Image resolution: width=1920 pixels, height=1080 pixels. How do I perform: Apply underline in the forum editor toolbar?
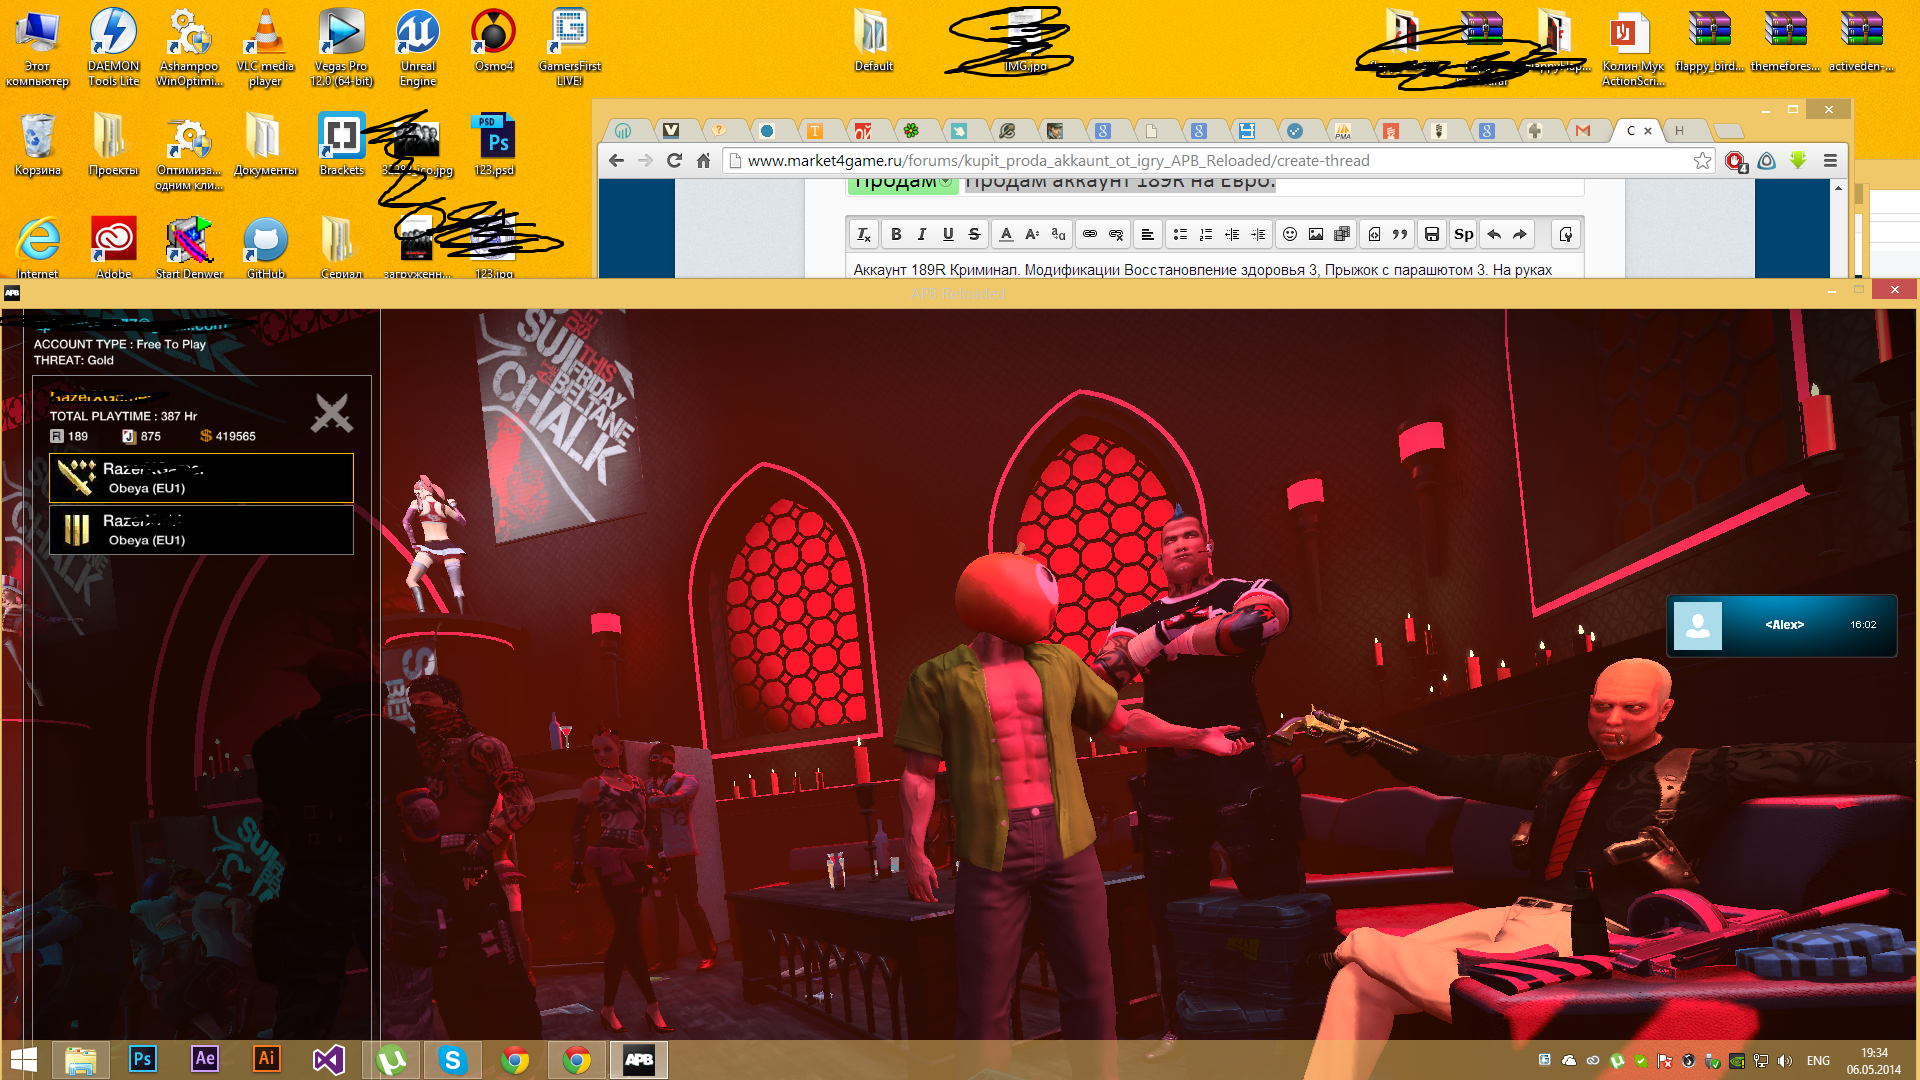(948, 234)
